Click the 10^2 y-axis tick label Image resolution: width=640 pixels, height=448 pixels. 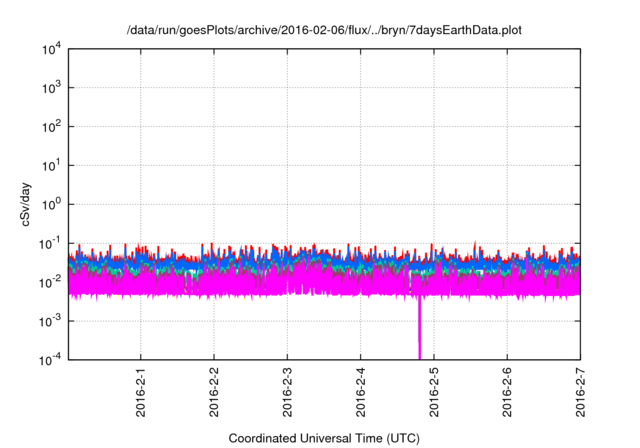coord(51,127)
